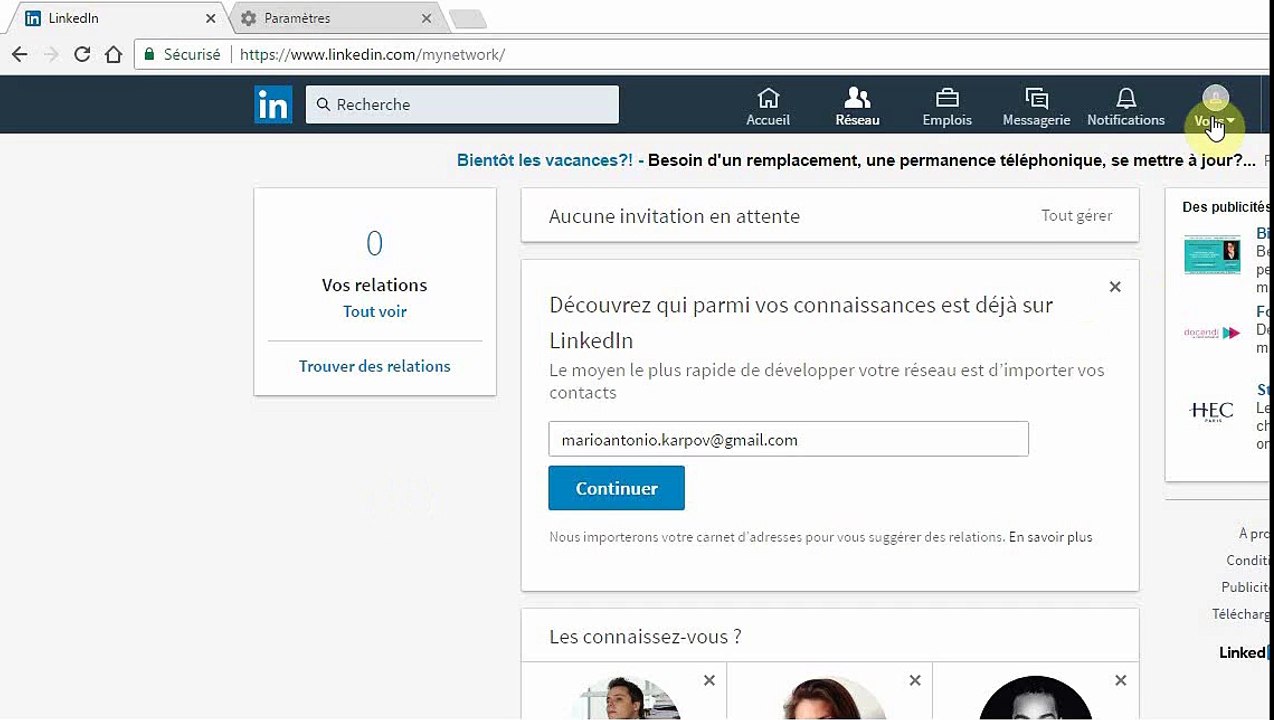Click the Vous profile avatar menu
The width and height of the screenshot is (1274, 720).
[x=1215, y=107]
